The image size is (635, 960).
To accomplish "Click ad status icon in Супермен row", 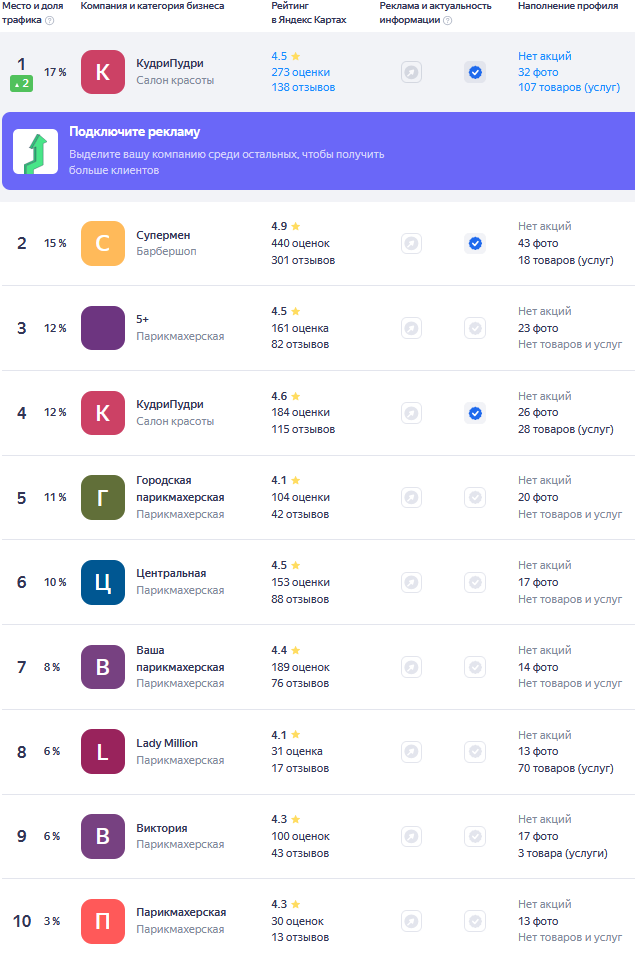I will tap(411, 243).
